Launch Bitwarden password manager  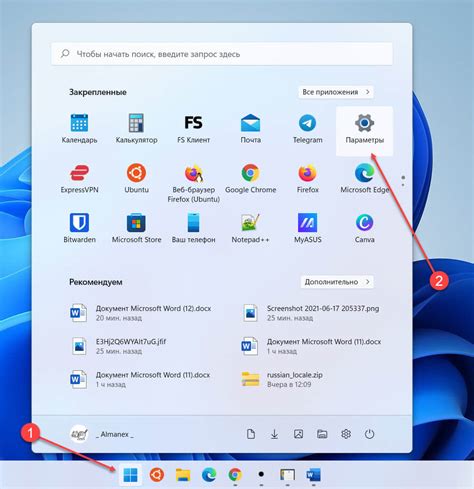(x=79, y=229)
